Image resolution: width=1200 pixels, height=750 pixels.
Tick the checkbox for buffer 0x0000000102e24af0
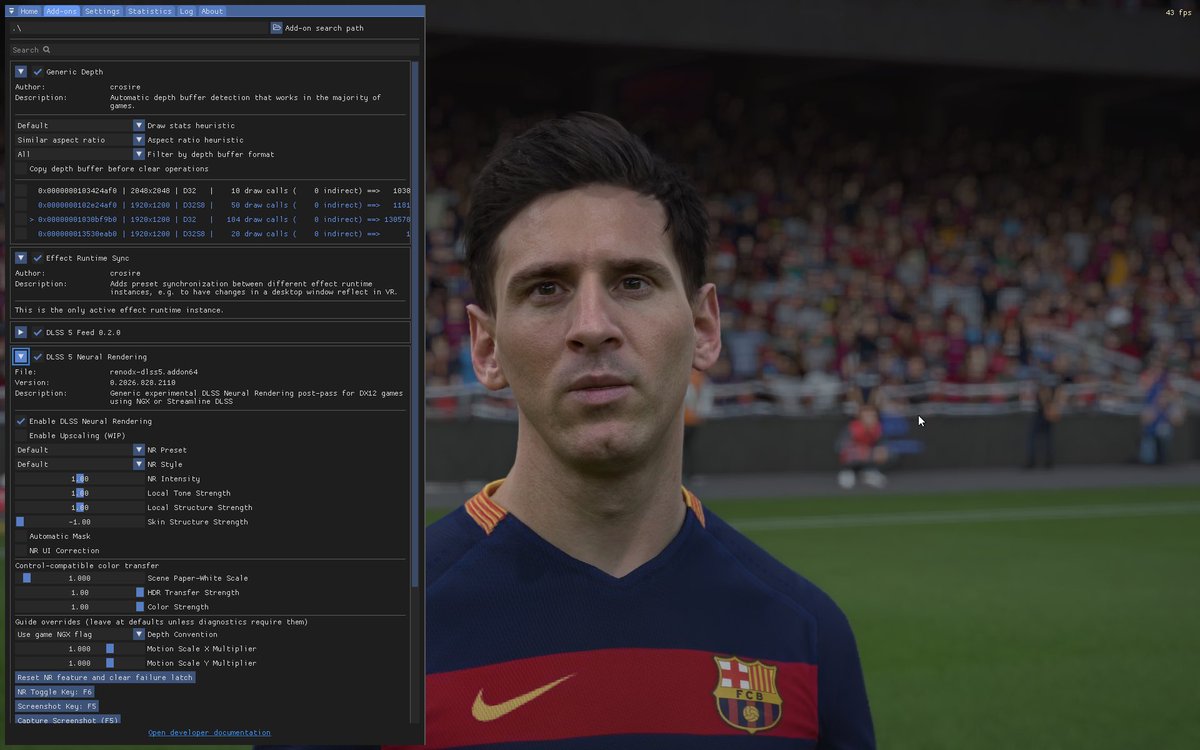(x=21, y=205)
